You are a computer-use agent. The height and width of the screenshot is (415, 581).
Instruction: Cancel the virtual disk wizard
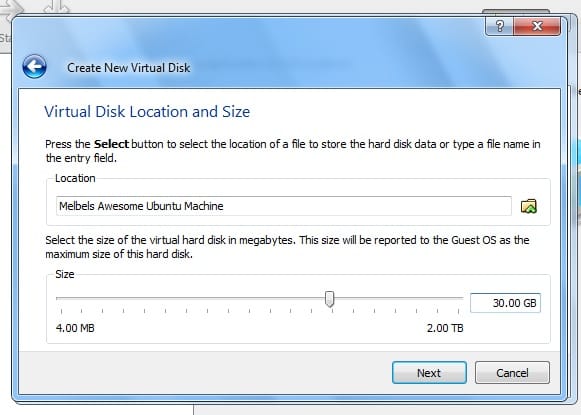512,372
